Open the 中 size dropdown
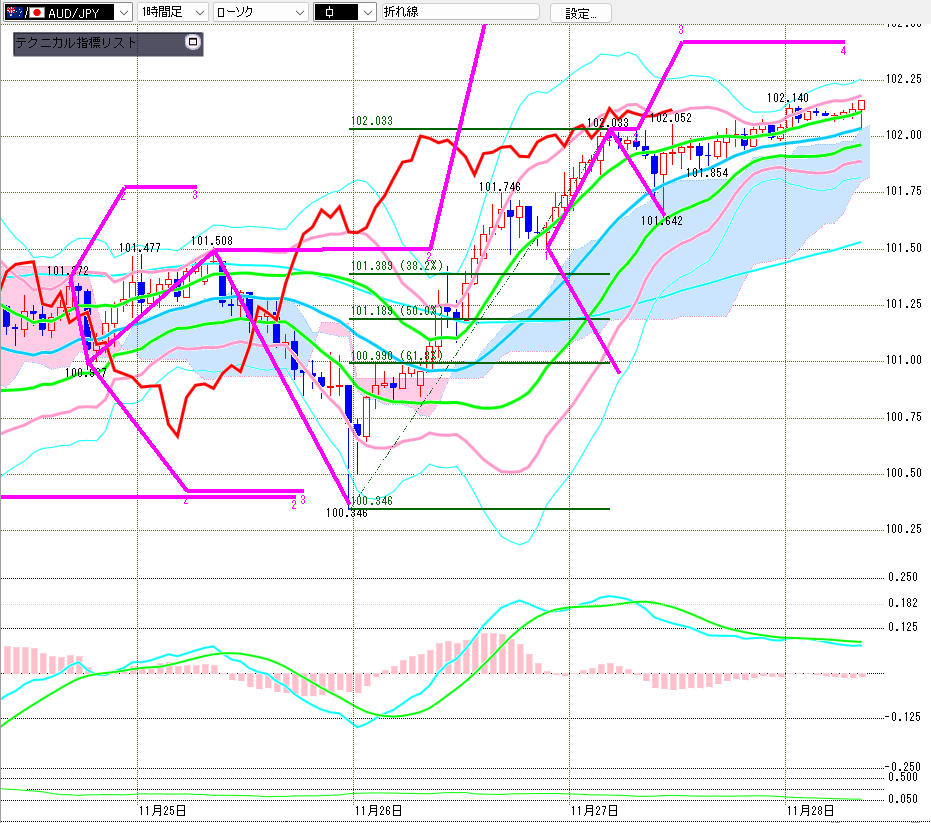This screenshot has width=931, height=823. tap(367, 12)
